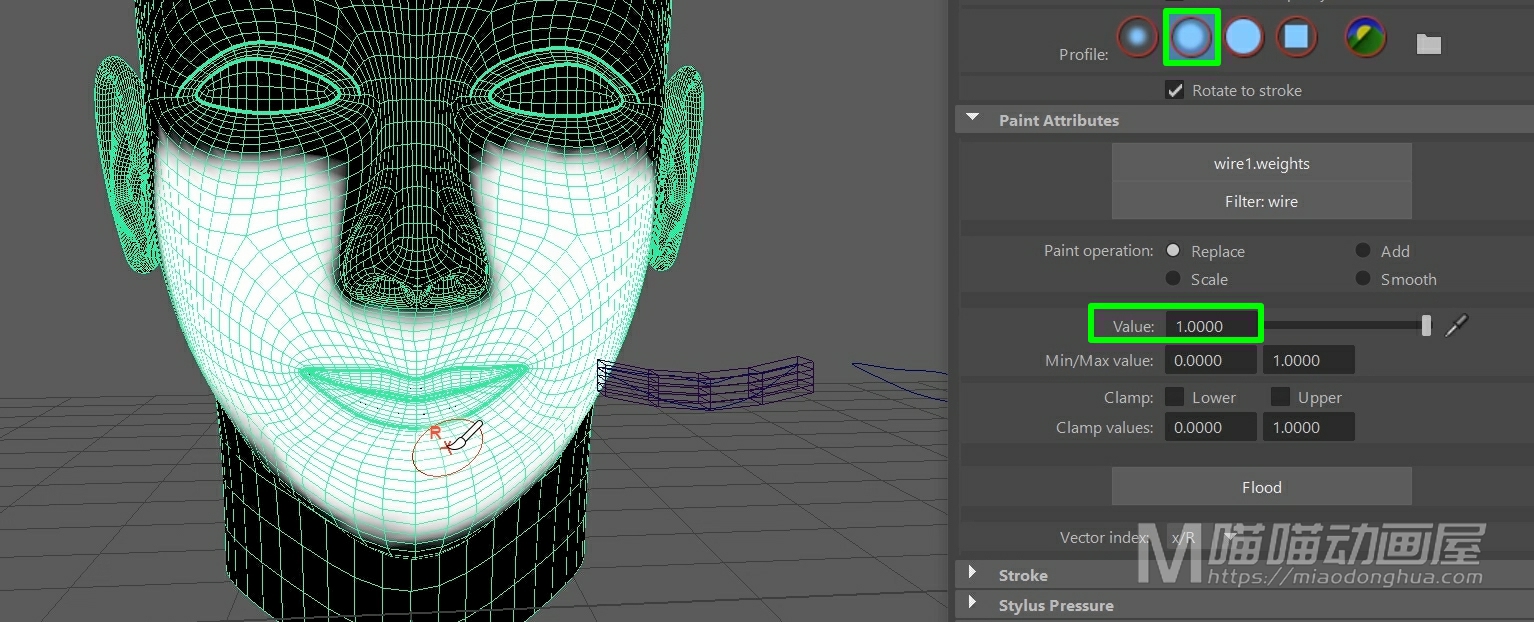Enable the Lower clamp checkbox

pos(1175,397)
